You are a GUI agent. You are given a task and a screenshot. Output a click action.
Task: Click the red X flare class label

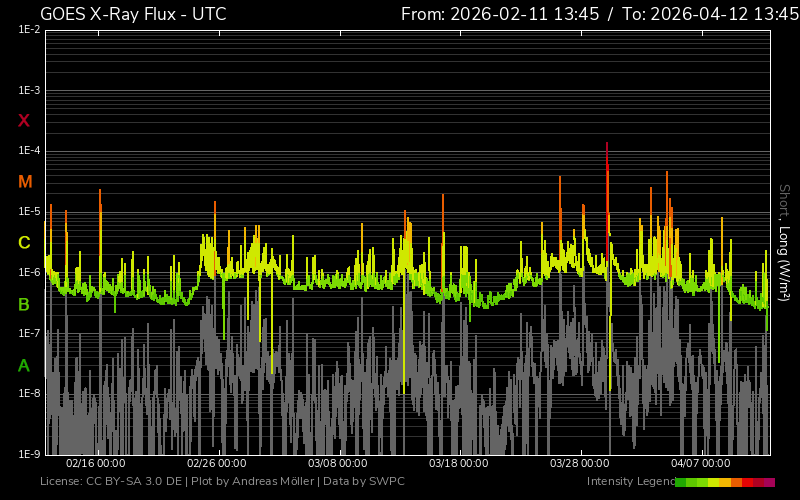[24, 121]
